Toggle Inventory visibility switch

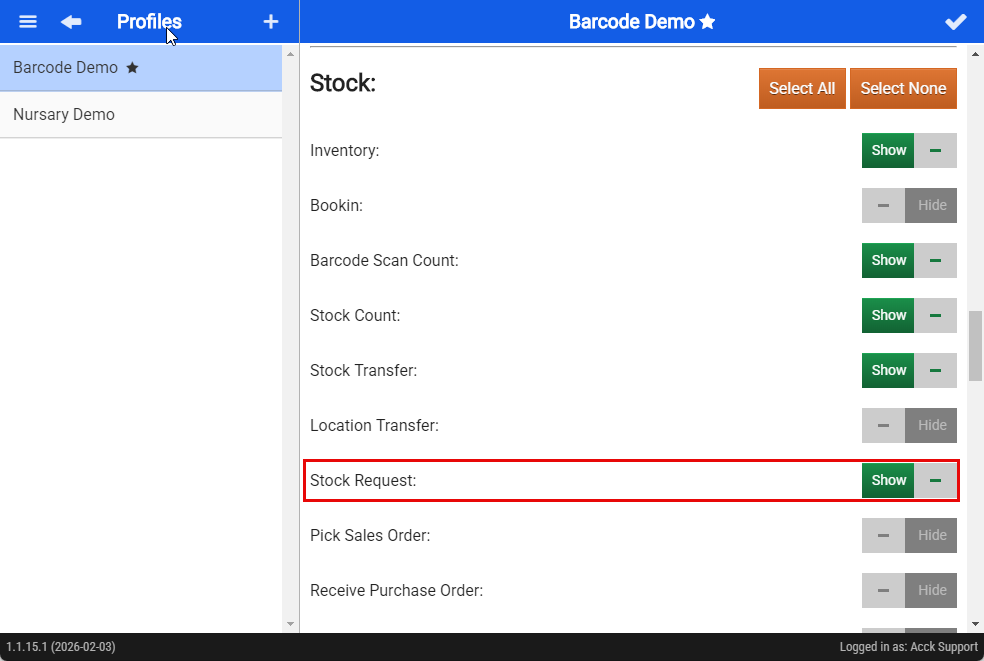pos(909,150)
